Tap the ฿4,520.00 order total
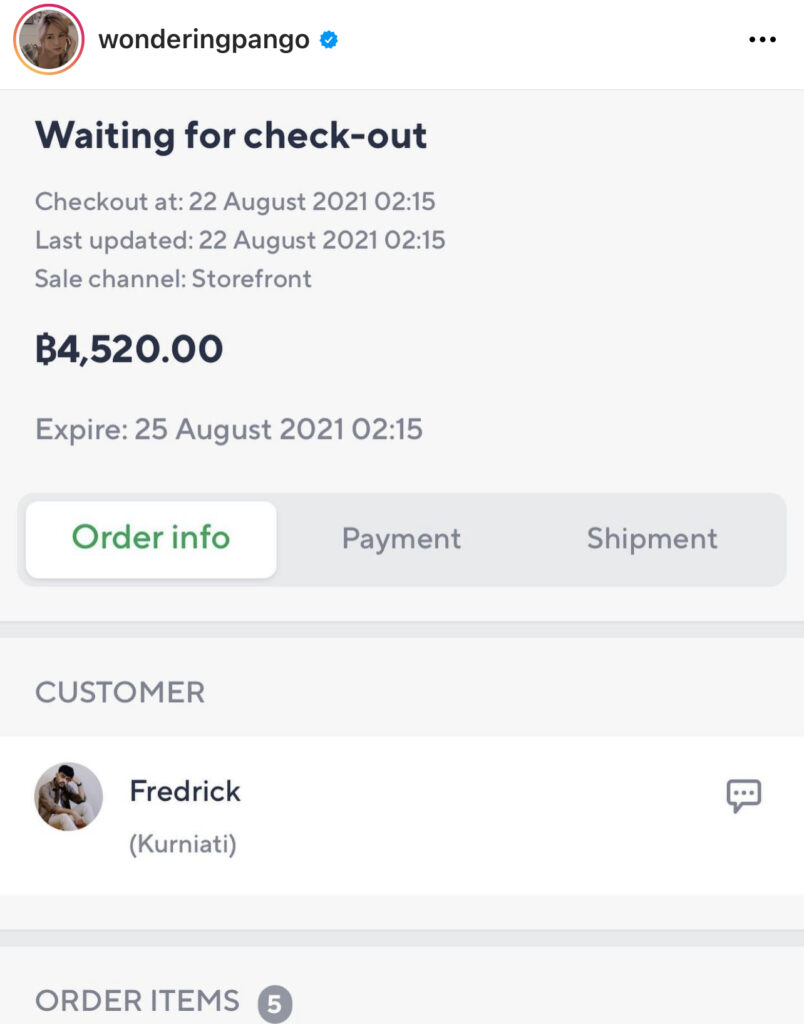 click(x=129, y=349)
